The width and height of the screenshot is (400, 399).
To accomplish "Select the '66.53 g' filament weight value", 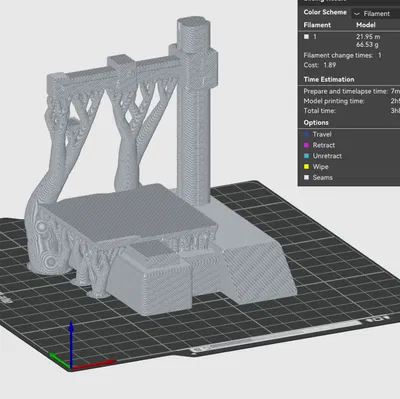I will (x=367, y=45).
